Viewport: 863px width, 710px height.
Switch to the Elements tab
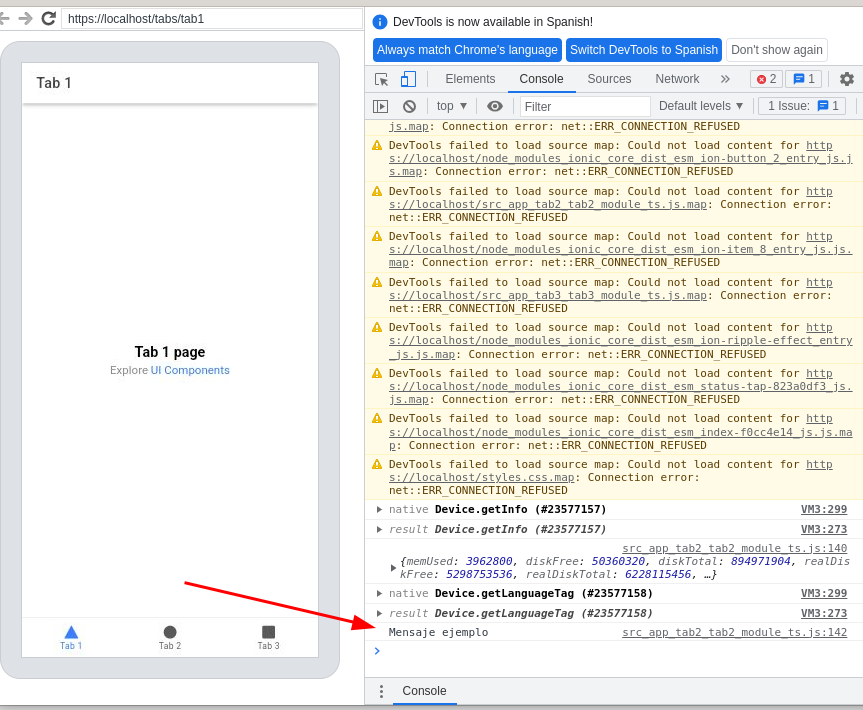point(470,79)
